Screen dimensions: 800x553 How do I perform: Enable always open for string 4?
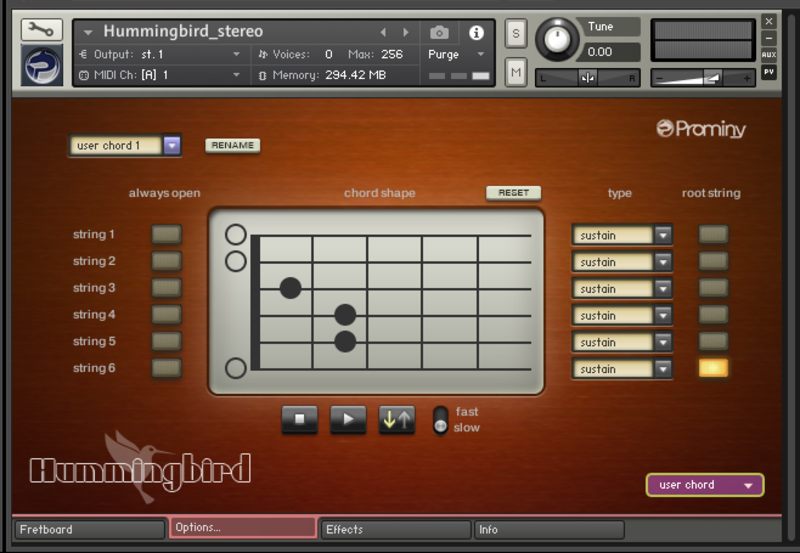tap(166, 314)
